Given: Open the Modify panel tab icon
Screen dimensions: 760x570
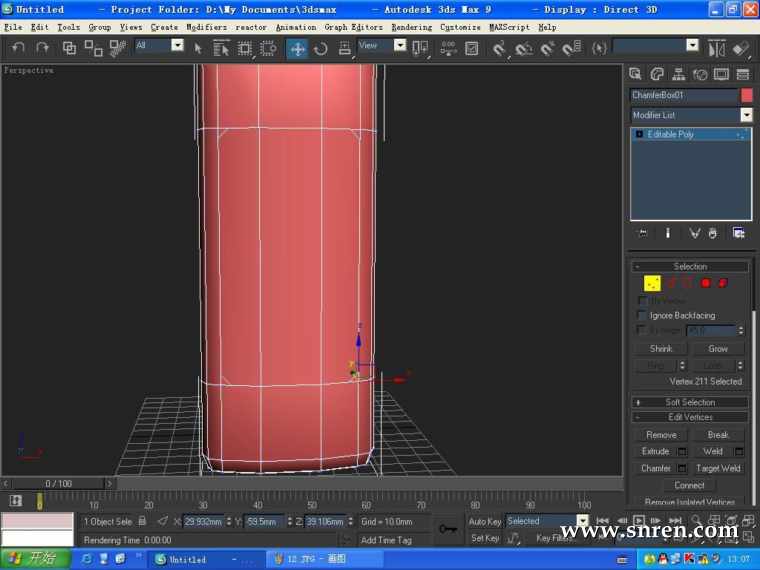Looking at the screenshot, I should (x=657, y=74).
